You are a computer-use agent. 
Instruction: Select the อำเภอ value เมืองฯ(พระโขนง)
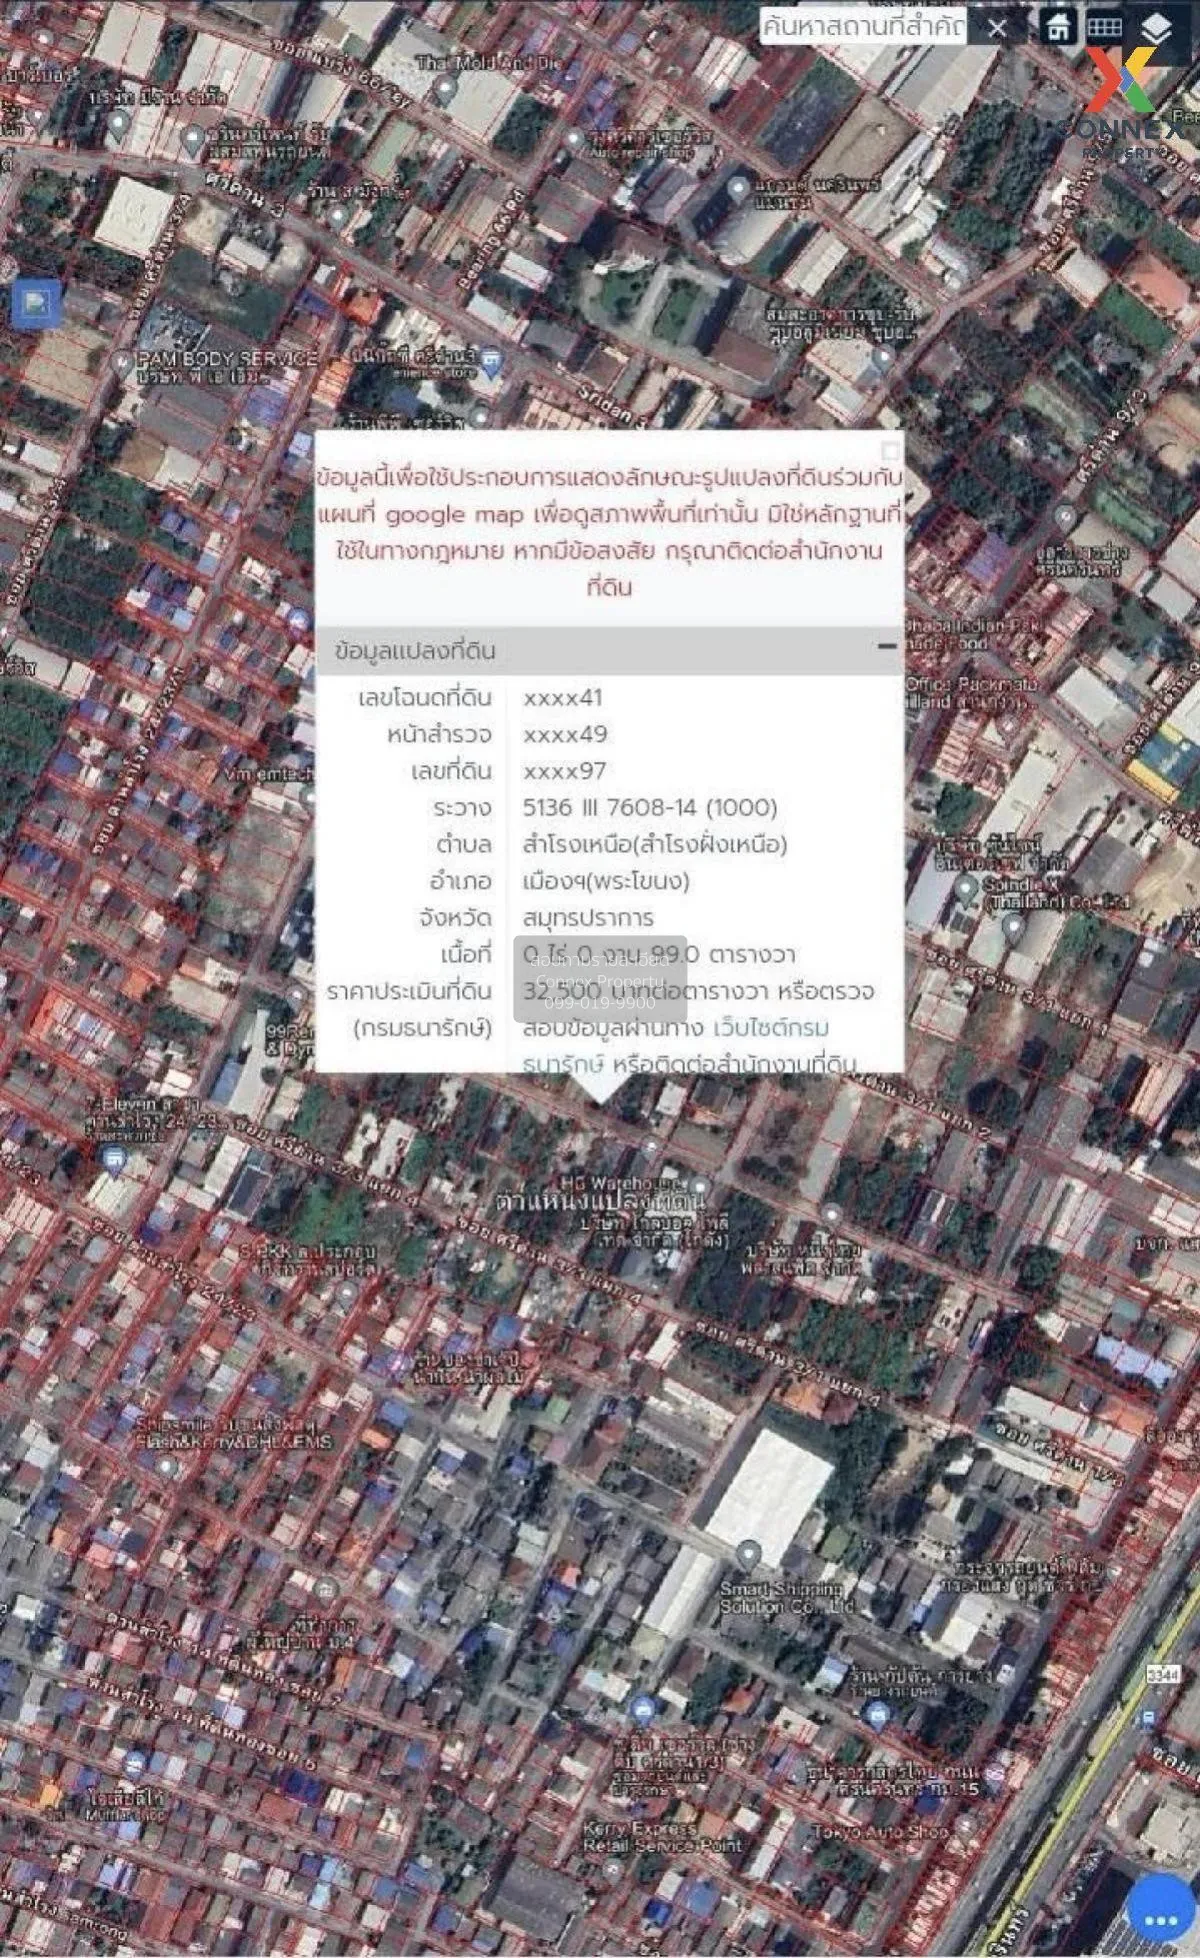[606, 881]
